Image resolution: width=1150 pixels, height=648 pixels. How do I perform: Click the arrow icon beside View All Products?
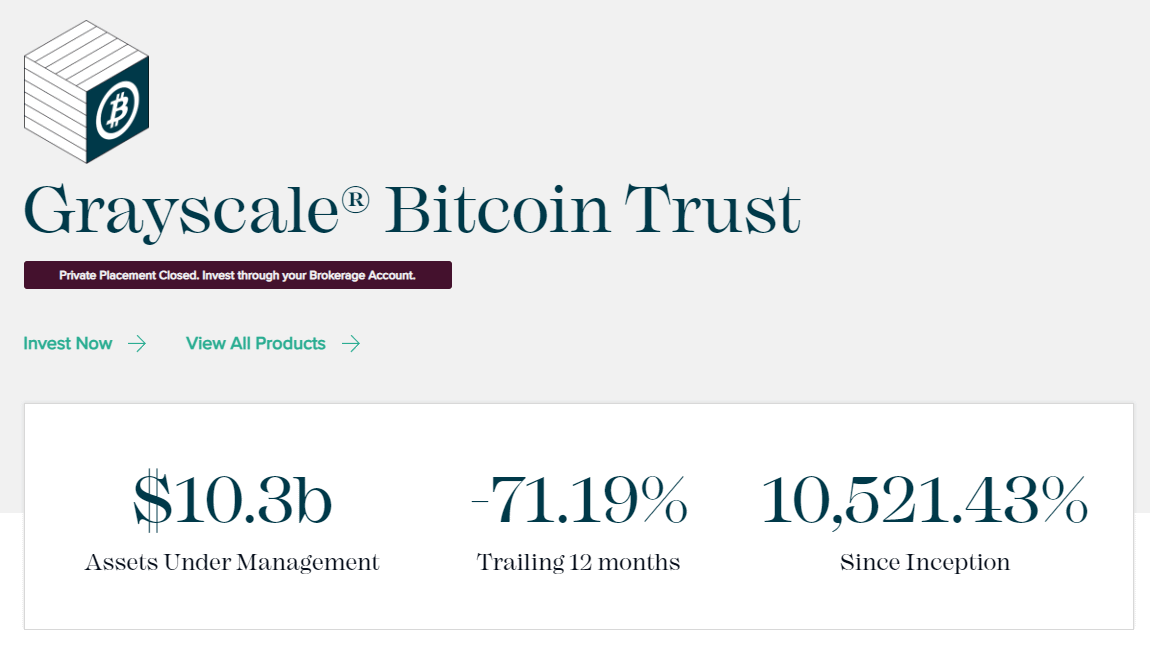click(x=351, y=344)
